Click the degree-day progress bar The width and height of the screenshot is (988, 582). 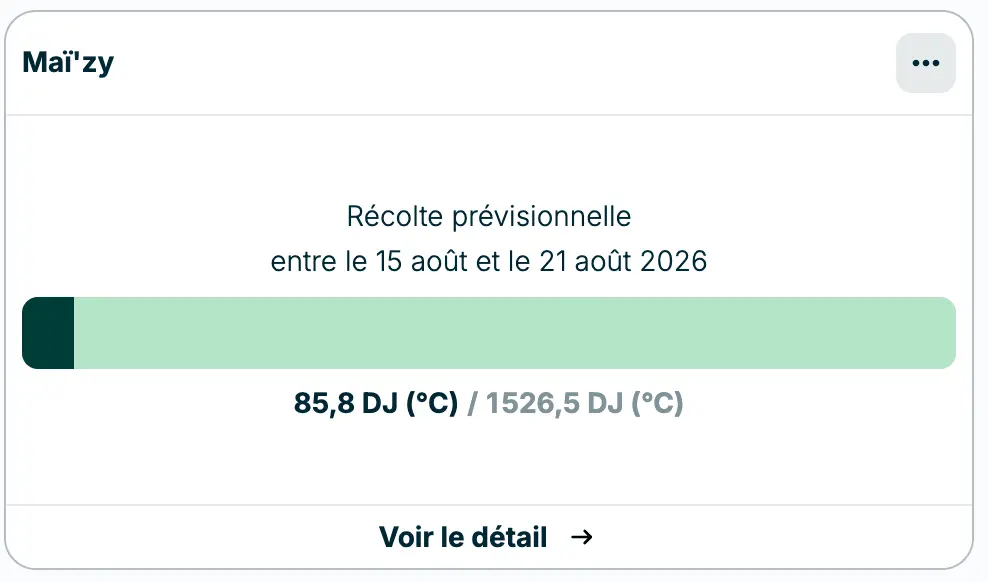[489, 332]
